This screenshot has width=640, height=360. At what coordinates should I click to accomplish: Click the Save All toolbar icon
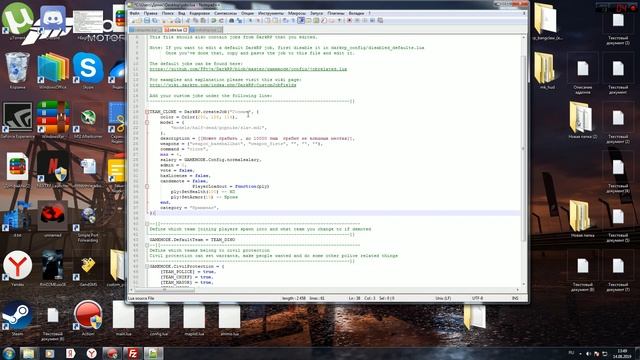tap(155, 20)
